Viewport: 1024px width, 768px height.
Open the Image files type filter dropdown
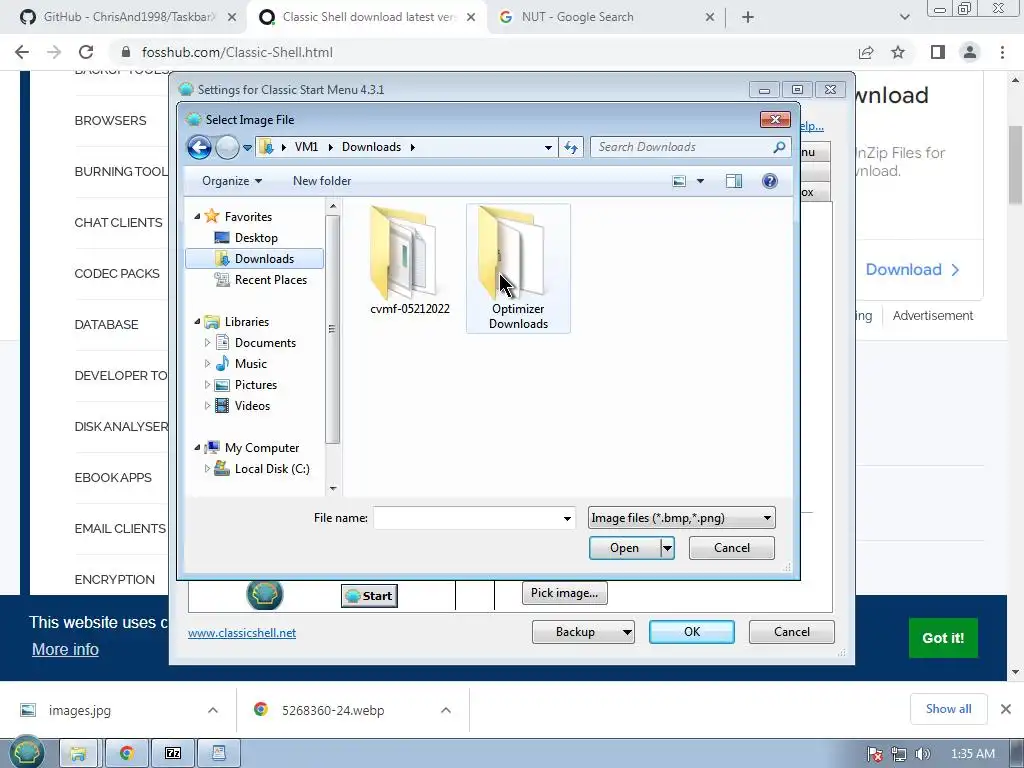(681, 518)
